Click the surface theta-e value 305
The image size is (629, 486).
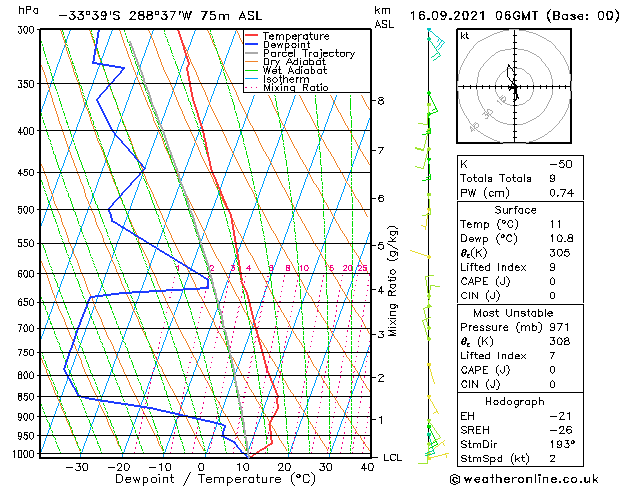(560, 253)
